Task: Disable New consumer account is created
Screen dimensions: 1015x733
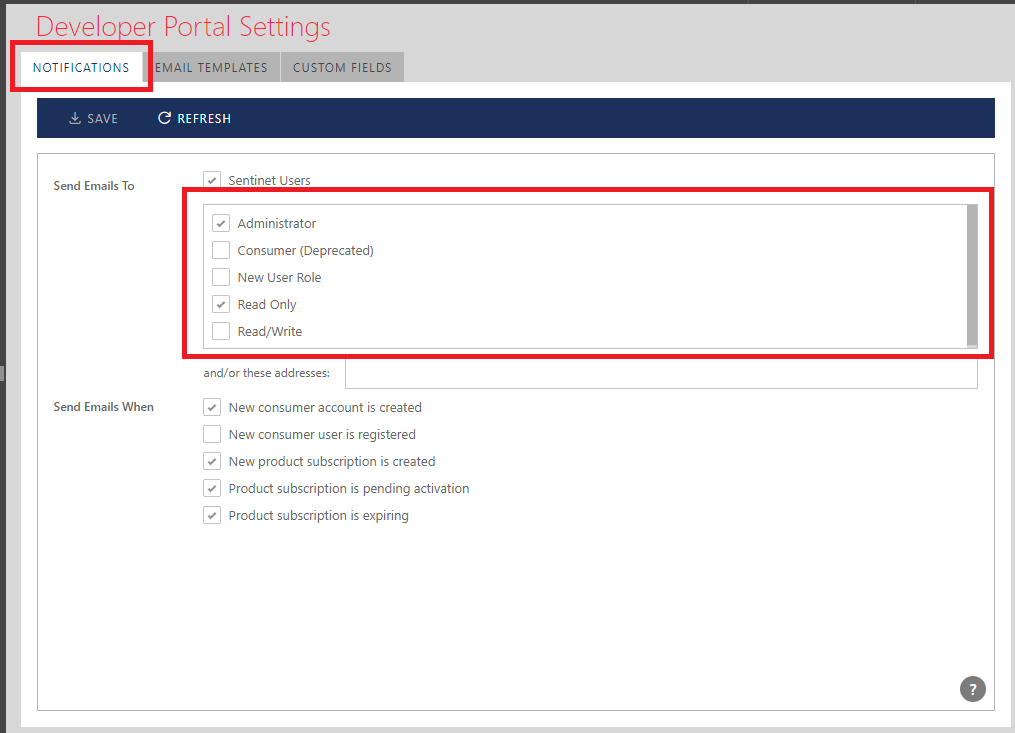Action: [x=212, y=408]
